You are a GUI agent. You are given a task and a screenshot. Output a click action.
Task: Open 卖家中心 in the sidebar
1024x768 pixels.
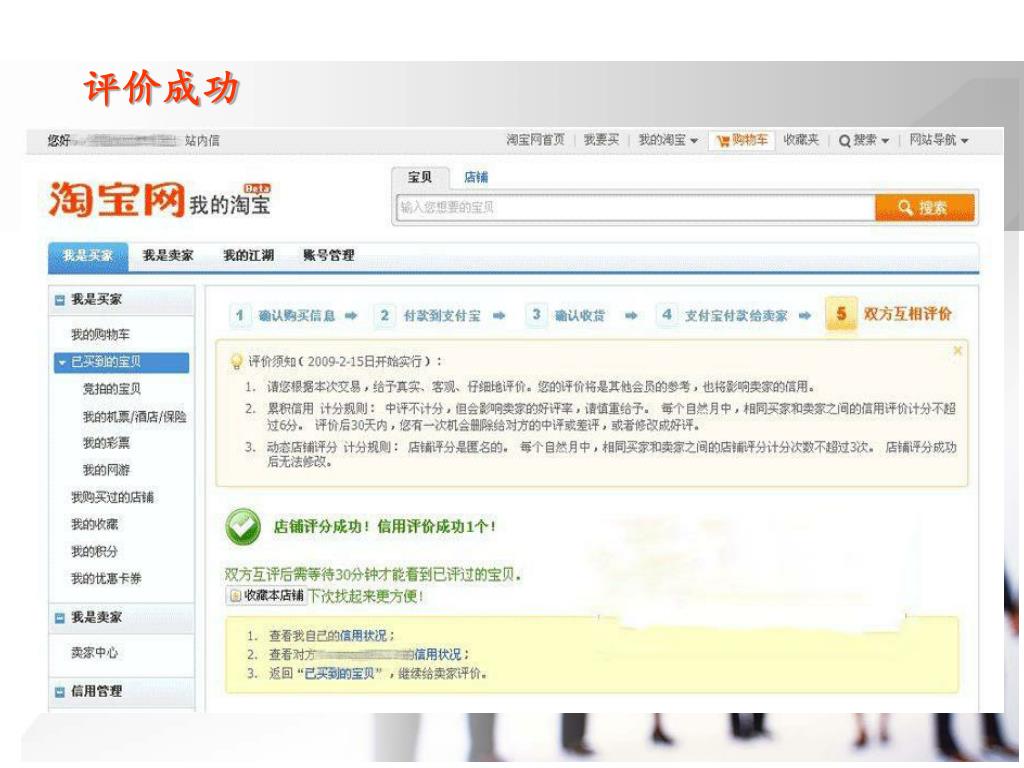[94, 652]
